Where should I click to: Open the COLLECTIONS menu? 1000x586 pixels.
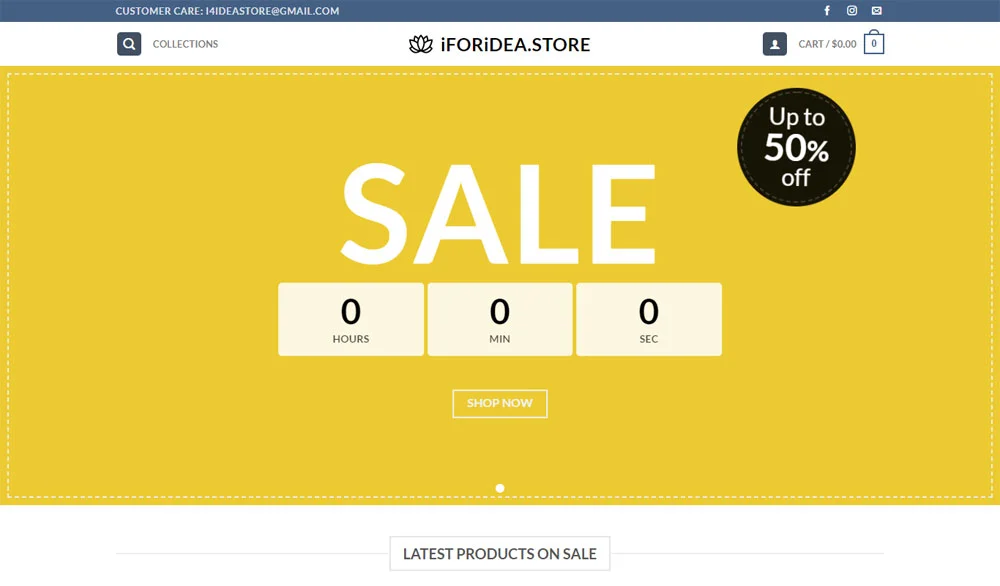click(184, 44)
